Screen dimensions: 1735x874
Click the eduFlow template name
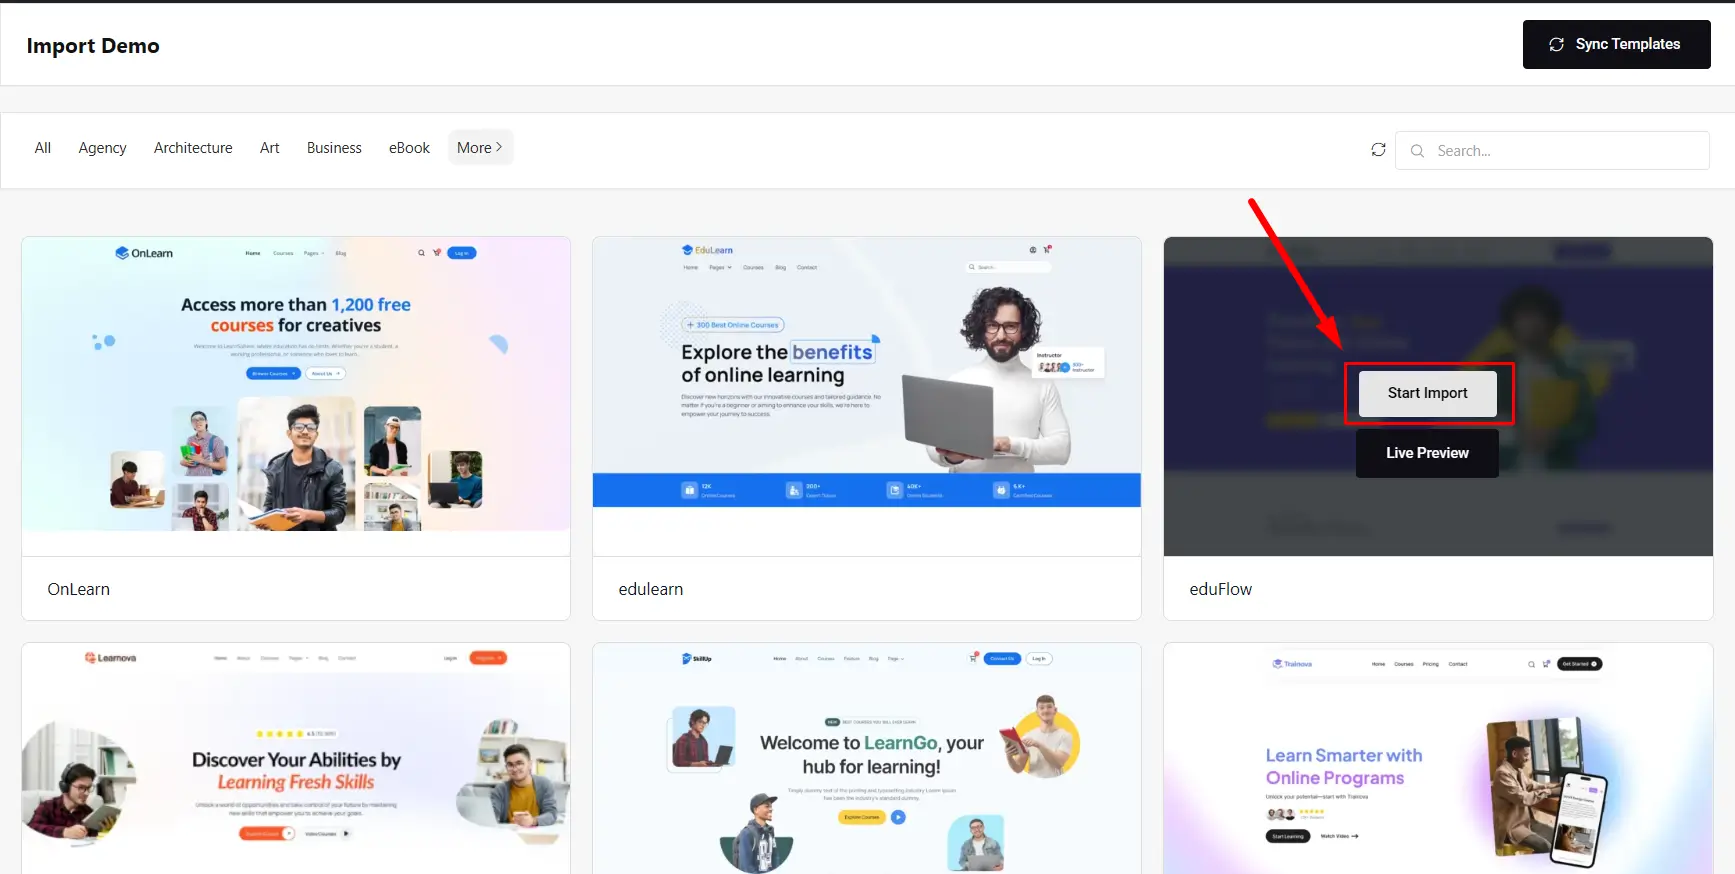pos(1220,589)
